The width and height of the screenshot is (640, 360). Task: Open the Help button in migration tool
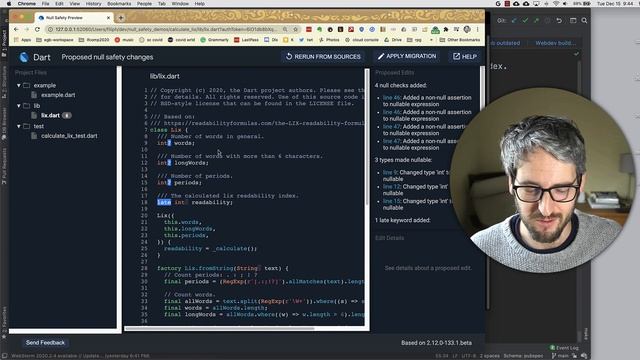click(x=464, y=57)
